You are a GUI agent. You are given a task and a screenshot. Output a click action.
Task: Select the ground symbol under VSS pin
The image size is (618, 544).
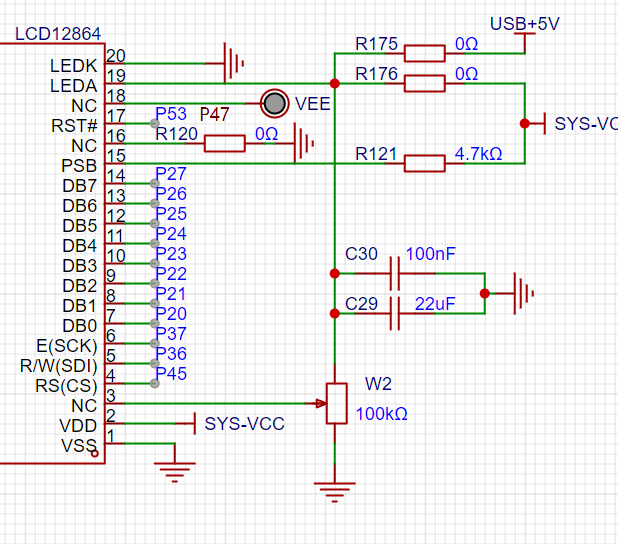175,472
